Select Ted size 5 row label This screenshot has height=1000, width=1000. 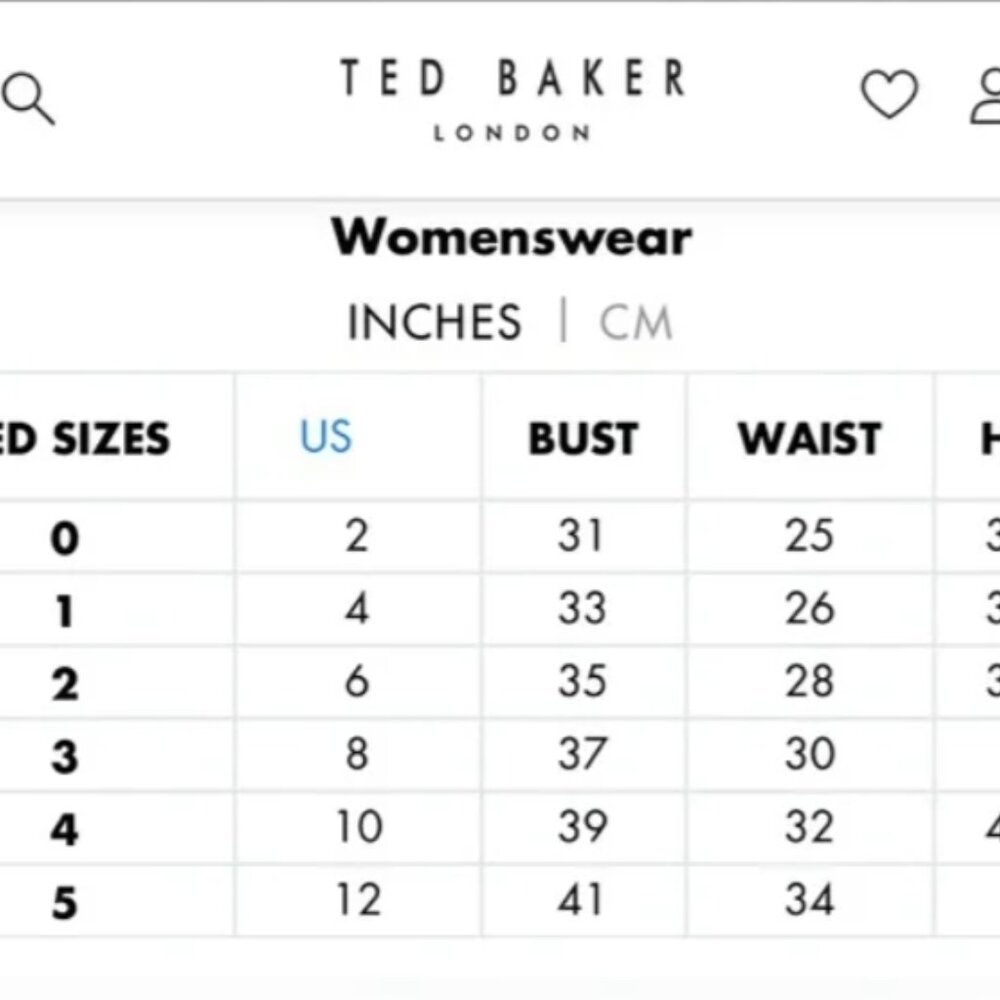click(64, 902)
